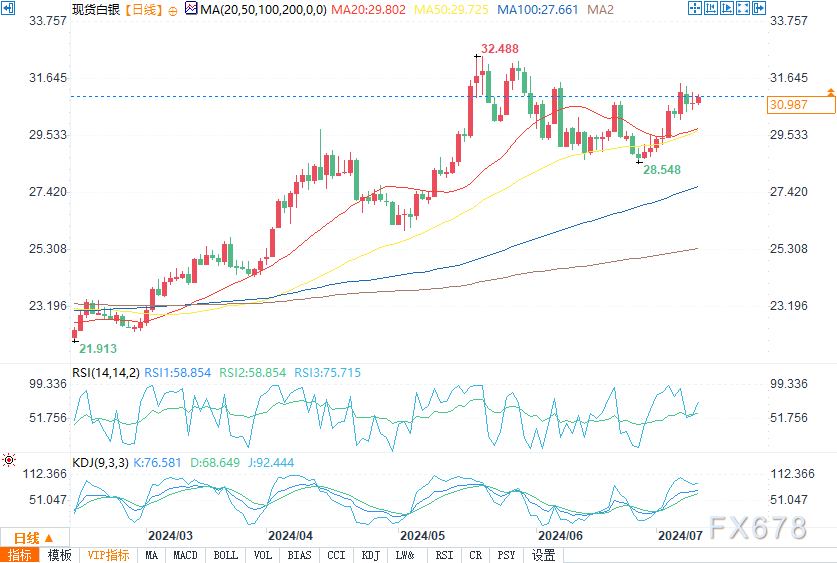Open the MA indicator settings chart icon

click(x=191, y=9)
